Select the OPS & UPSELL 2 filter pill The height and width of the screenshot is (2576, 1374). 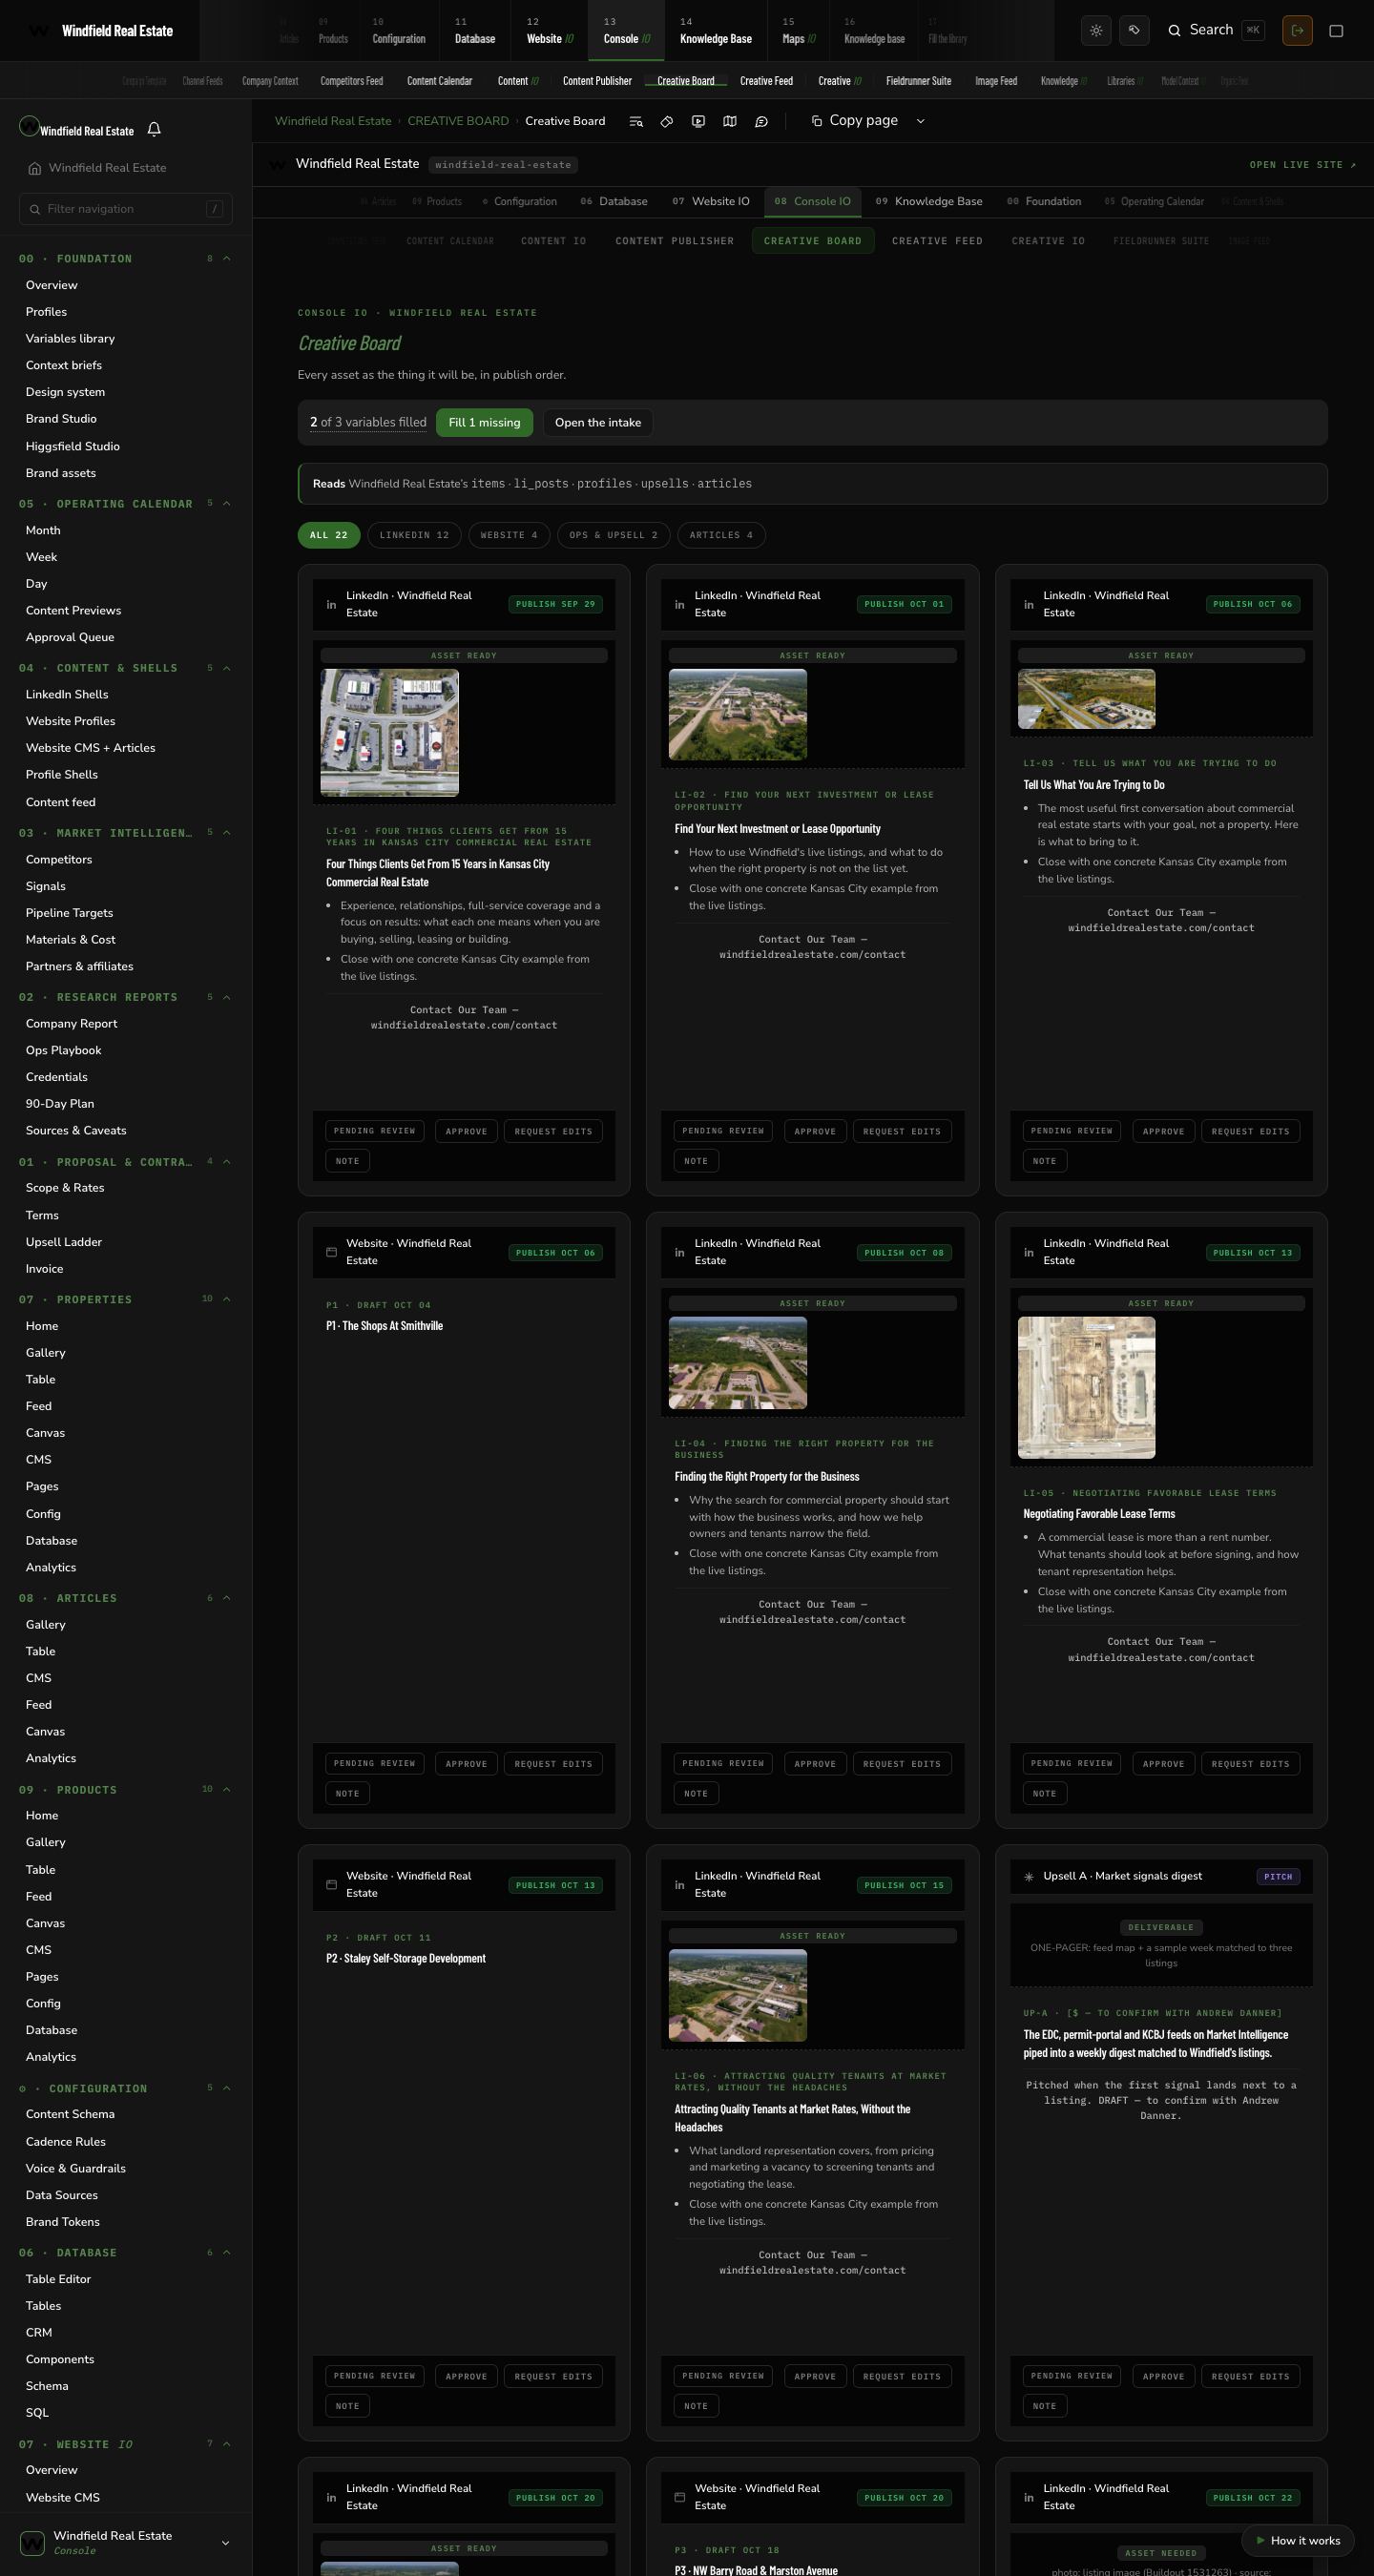(x=614, y=535)
